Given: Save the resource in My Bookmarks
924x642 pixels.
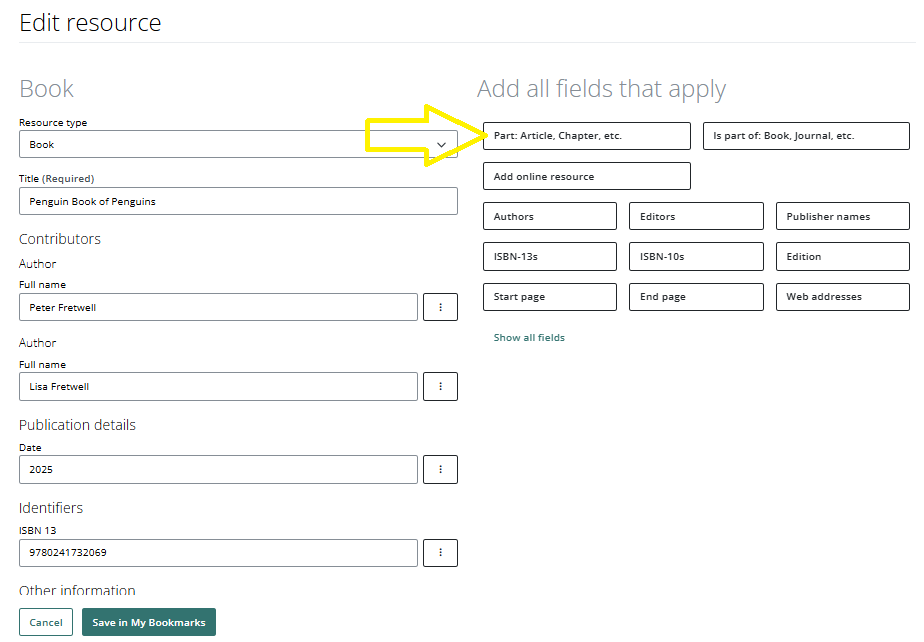Looking at the screenshot, I should pyautogui.click(x=148, y=621).
